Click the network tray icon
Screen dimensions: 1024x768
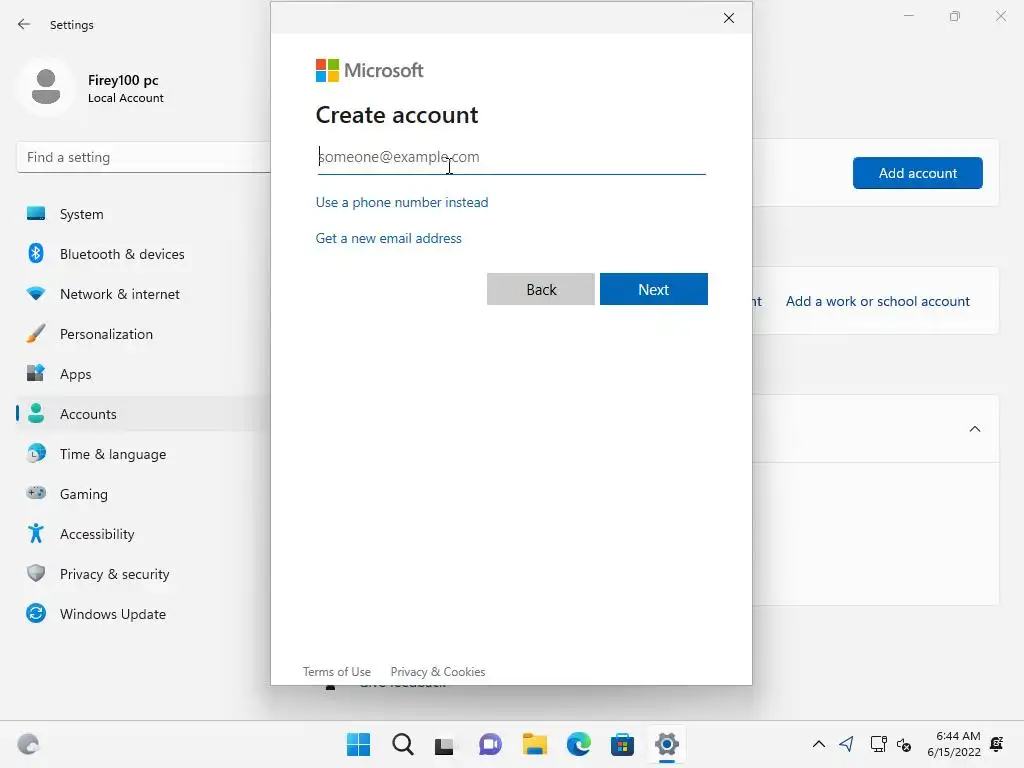coord(878,744)
